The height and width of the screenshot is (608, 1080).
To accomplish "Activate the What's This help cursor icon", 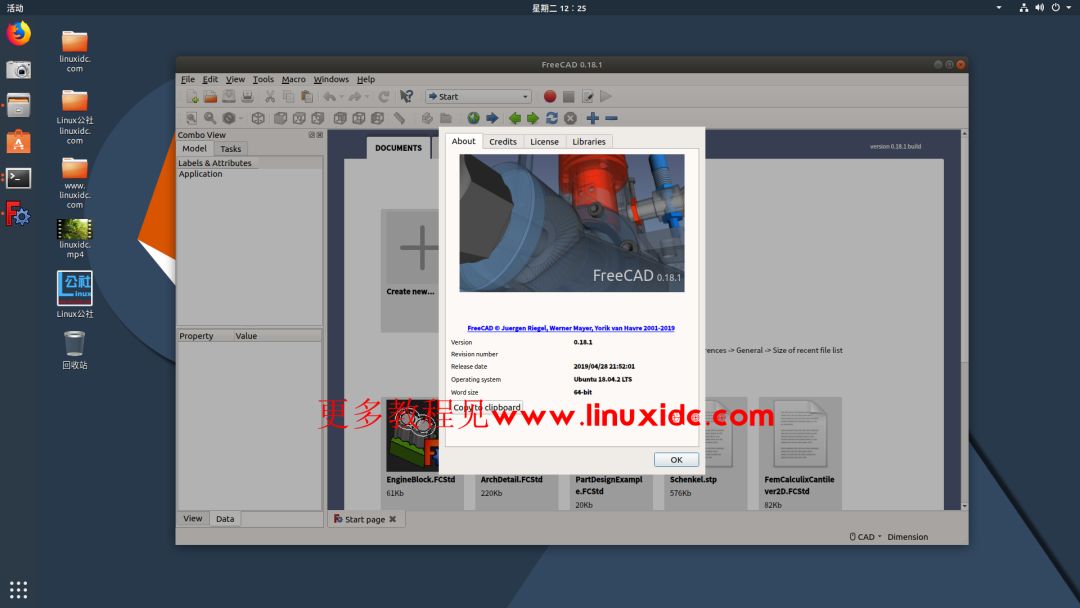I will [x=406, y=96].
